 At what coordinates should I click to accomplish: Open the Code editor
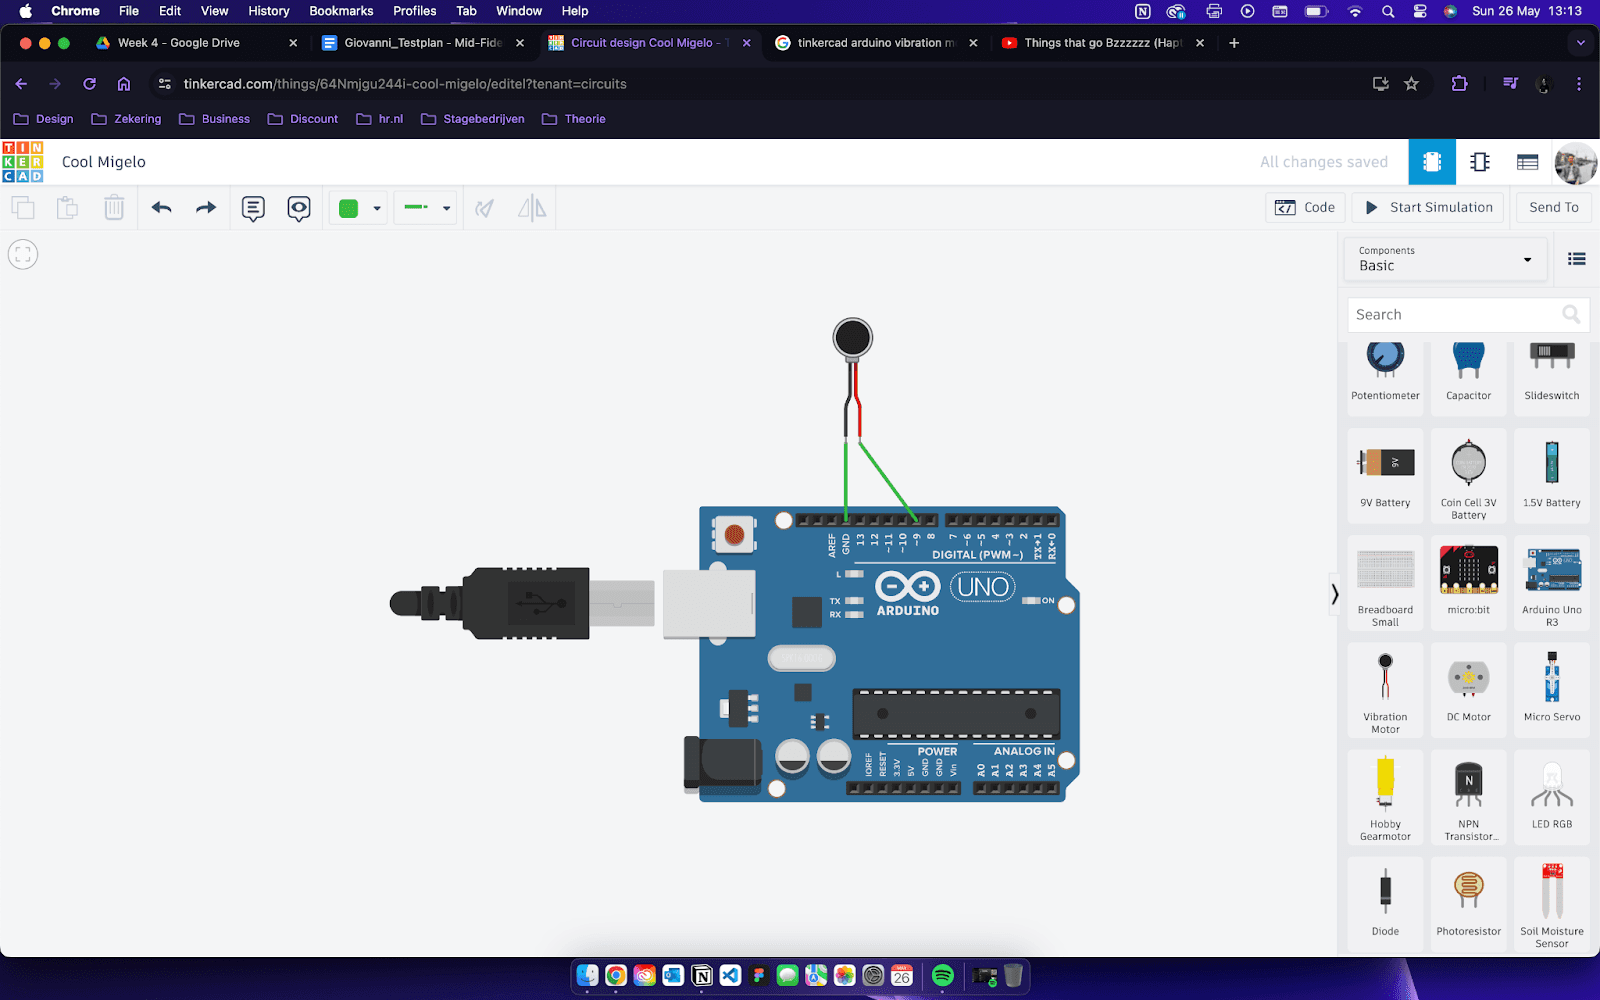coord(1305,207)
